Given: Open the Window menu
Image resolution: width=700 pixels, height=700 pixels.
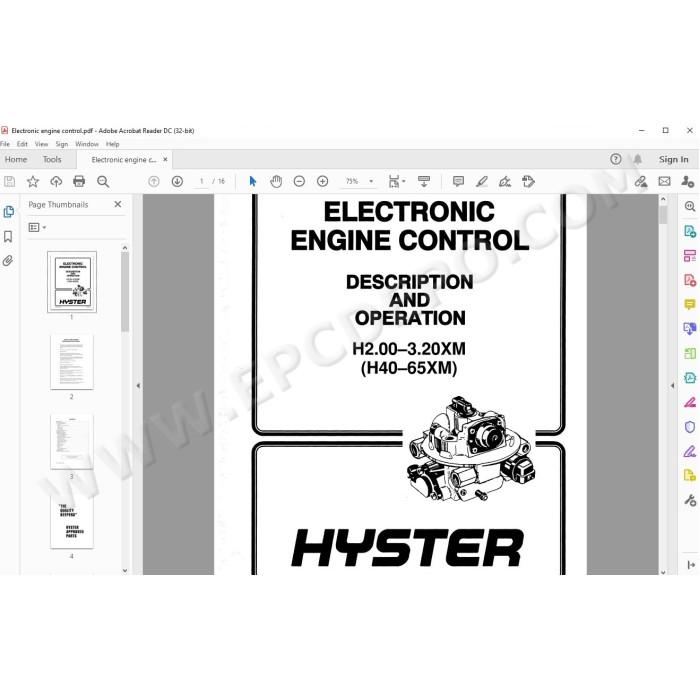Looking at the screenshot, I should (x=87, y=144).
